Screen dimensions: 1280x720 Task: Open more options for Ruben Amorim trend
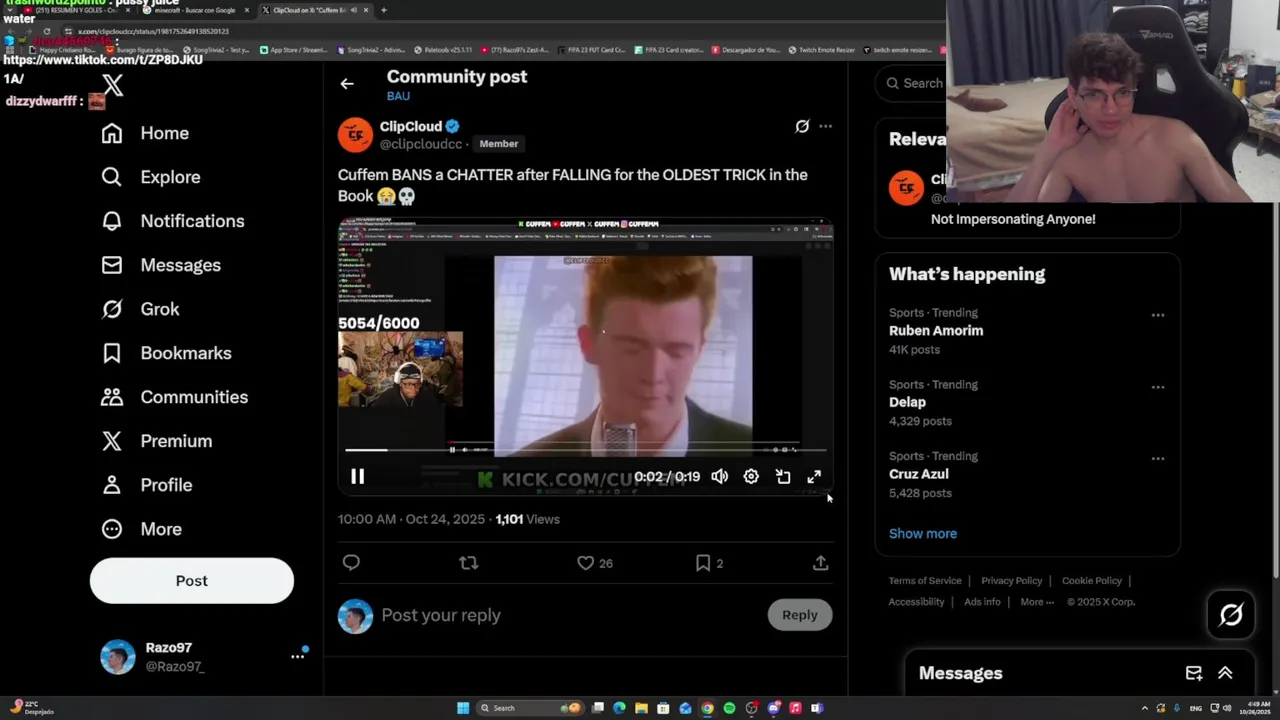click(x=1157, y=315)
